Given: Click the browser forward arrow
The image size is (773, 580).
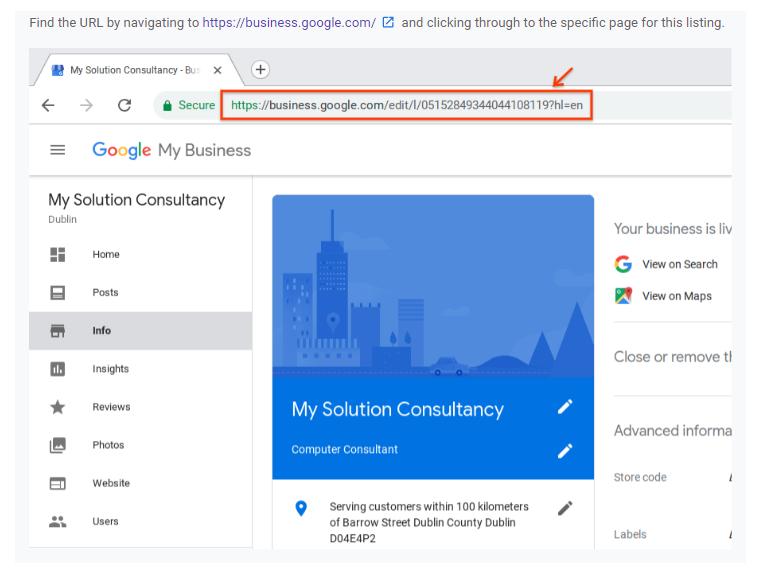Looking at the screenshot, I should click(86, 105).
